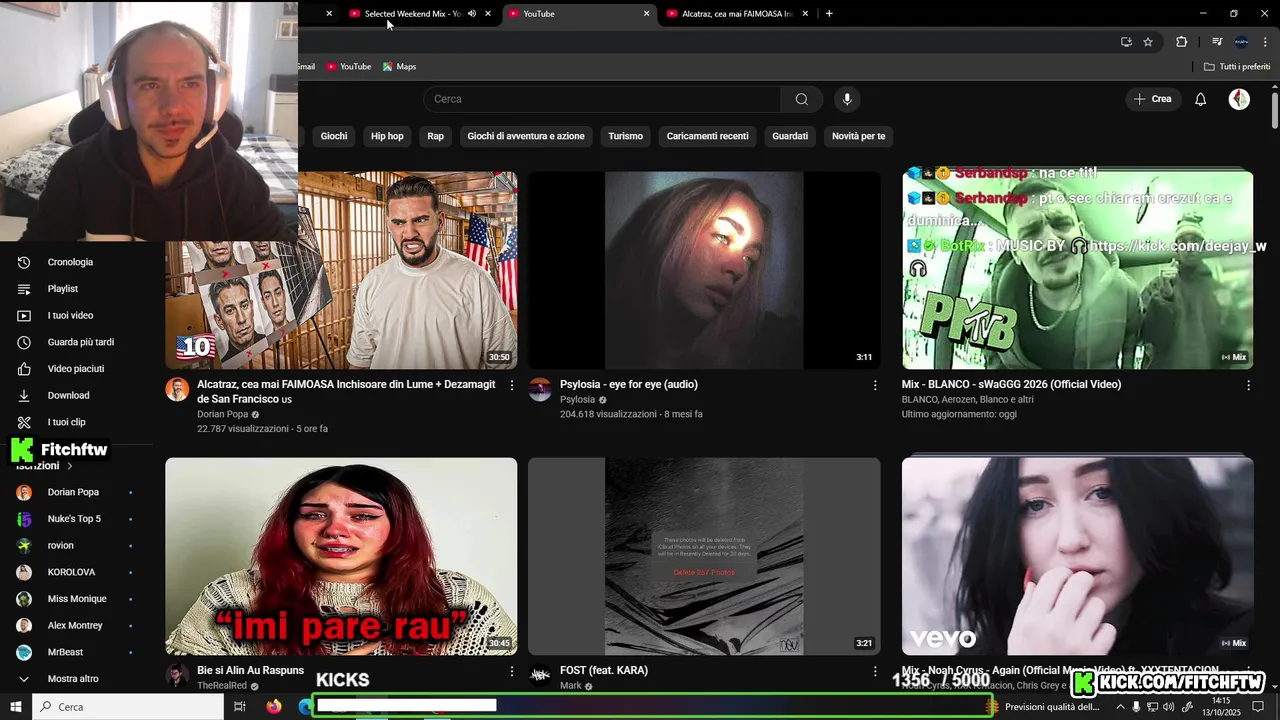Bookmark this page with star icon
This screenshot has height=720, width=1280.
[x=1148, y=42]
